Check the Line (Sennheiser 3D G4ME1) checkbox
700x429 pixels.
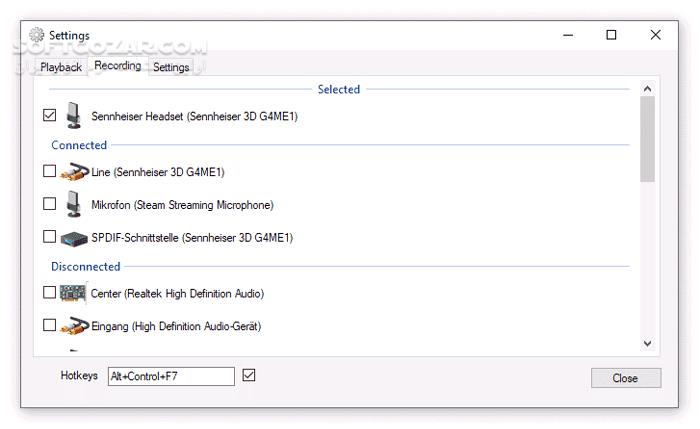[50, 172]
